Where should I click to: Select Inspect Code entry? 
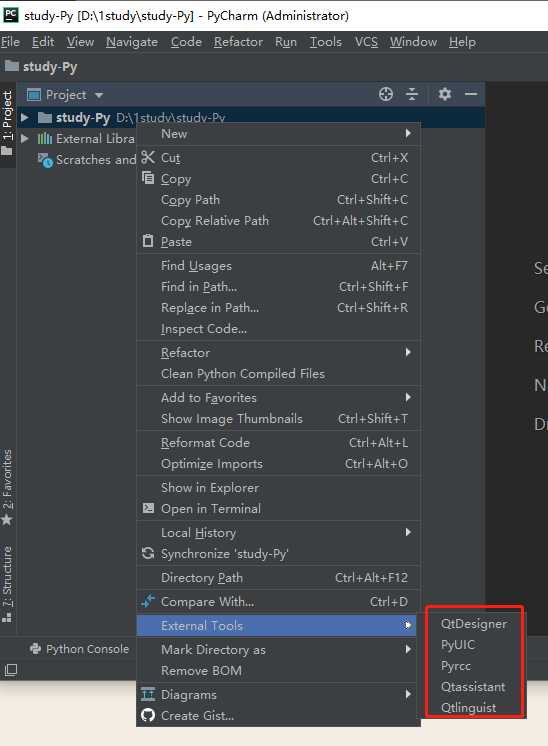point(278,328)
